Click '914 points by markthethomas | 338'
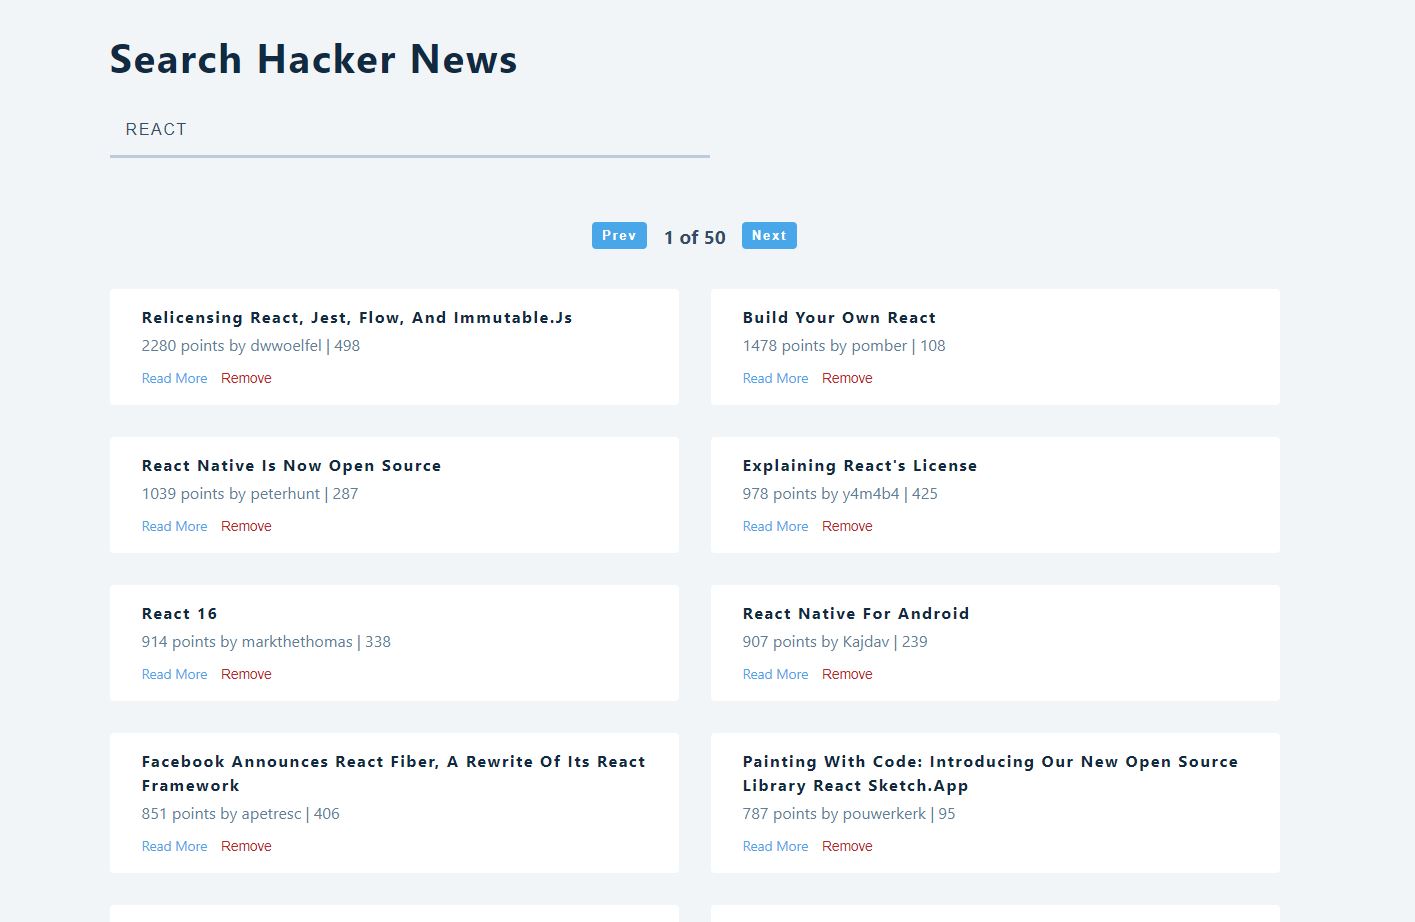This screenshot has height=922, width=1415. [266, 642]
